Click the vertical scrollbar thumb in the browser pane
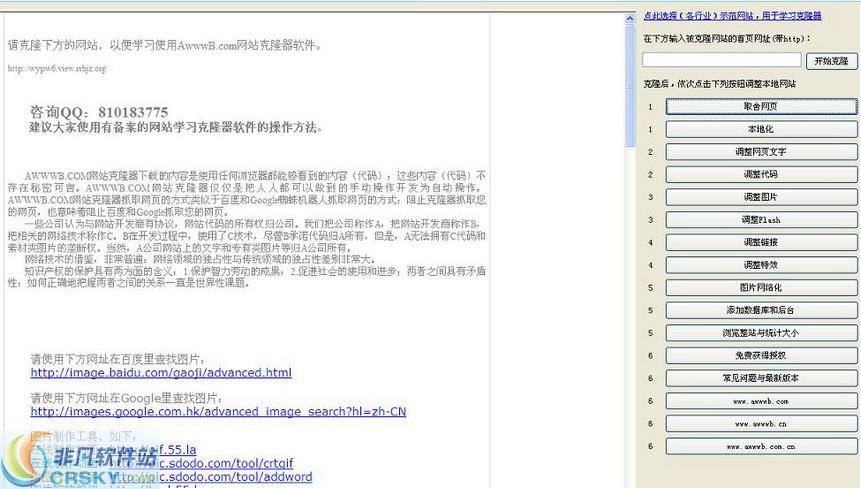Screen dimensions: 861x489 629,85
